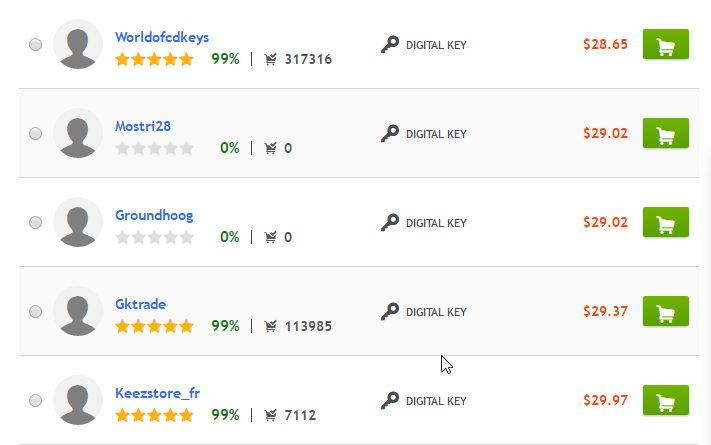Add Mostri28 offer to cart
The height and width of the screenshot is (445, 711).
point(665,133)
